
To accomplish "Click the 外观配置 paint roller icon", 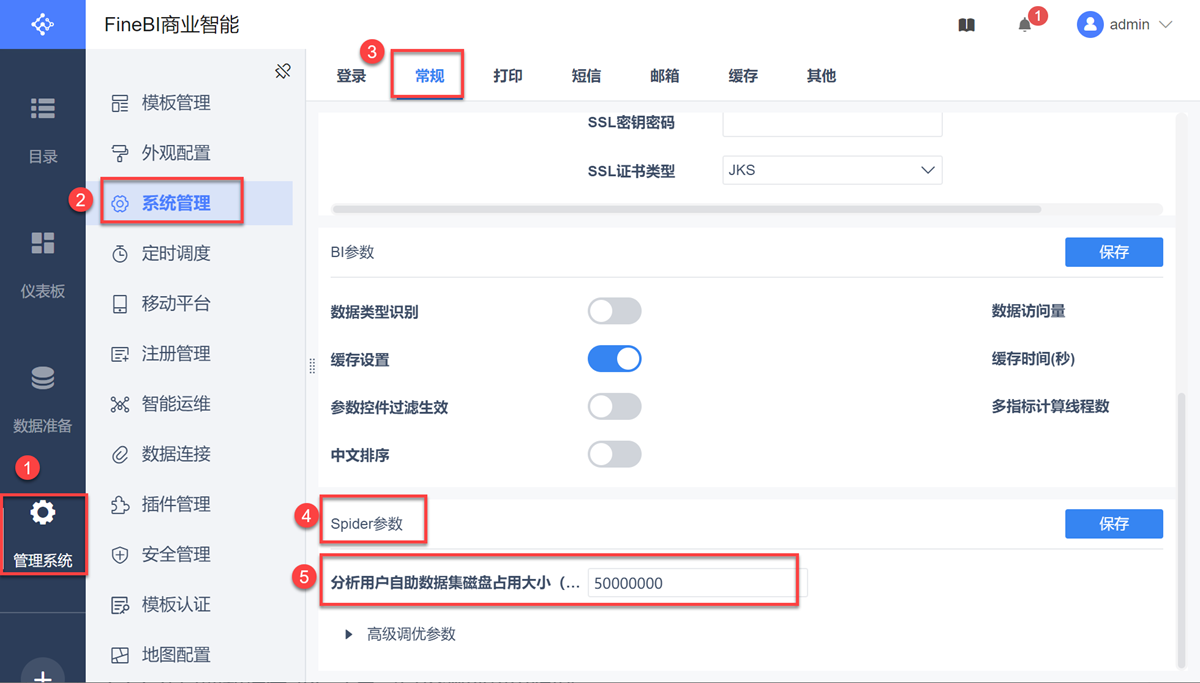I will pyautogui.click(x=120, y=153).
